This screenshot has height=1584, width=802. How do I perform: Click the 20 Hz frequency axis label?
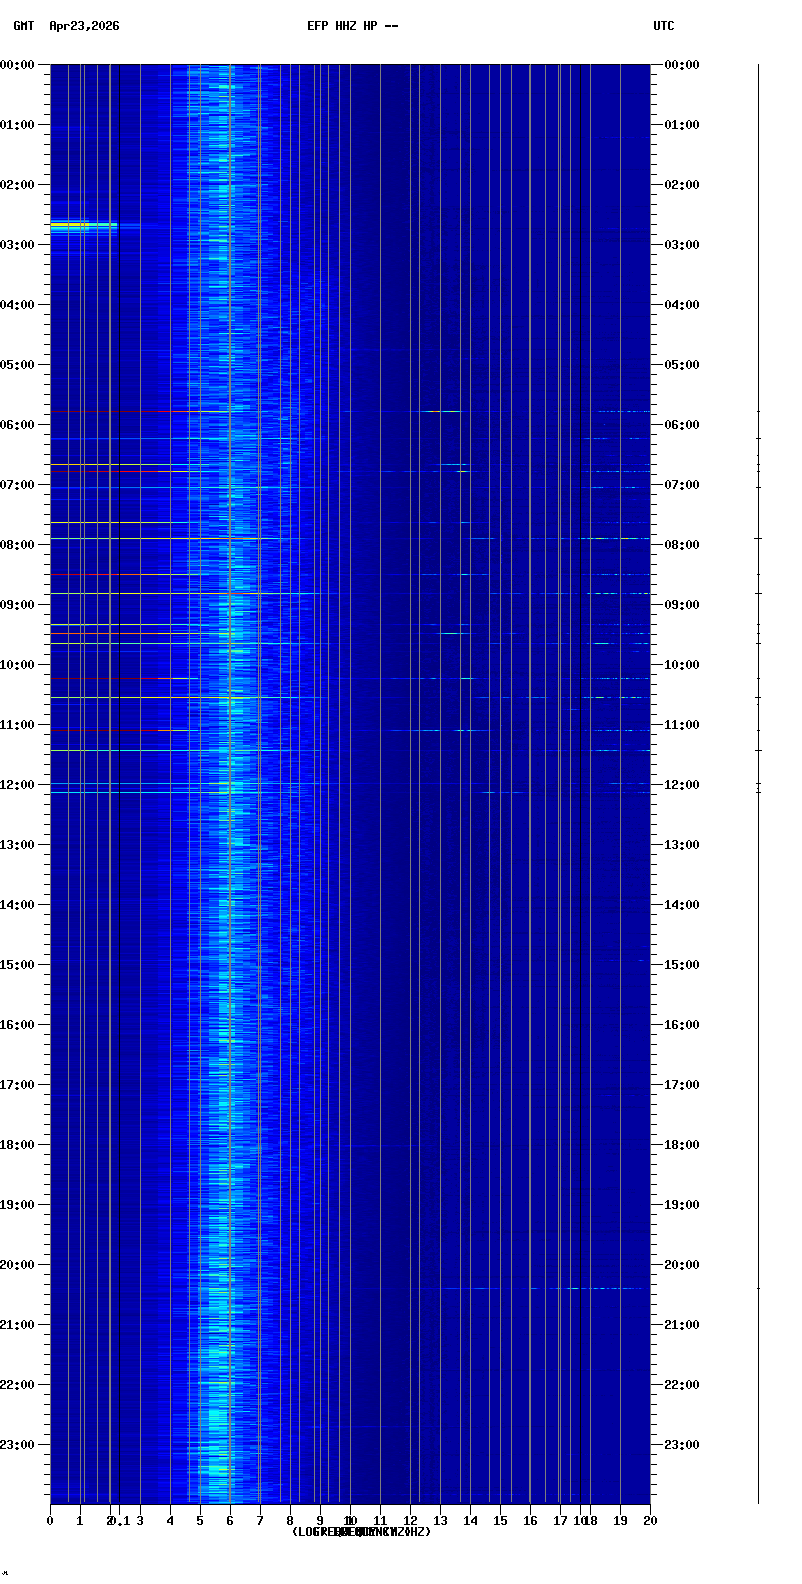[650, 1521]
